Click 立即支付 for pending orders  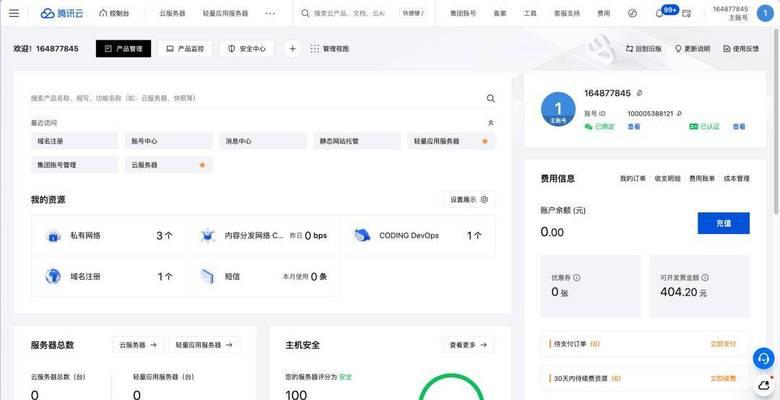[723, 344]
